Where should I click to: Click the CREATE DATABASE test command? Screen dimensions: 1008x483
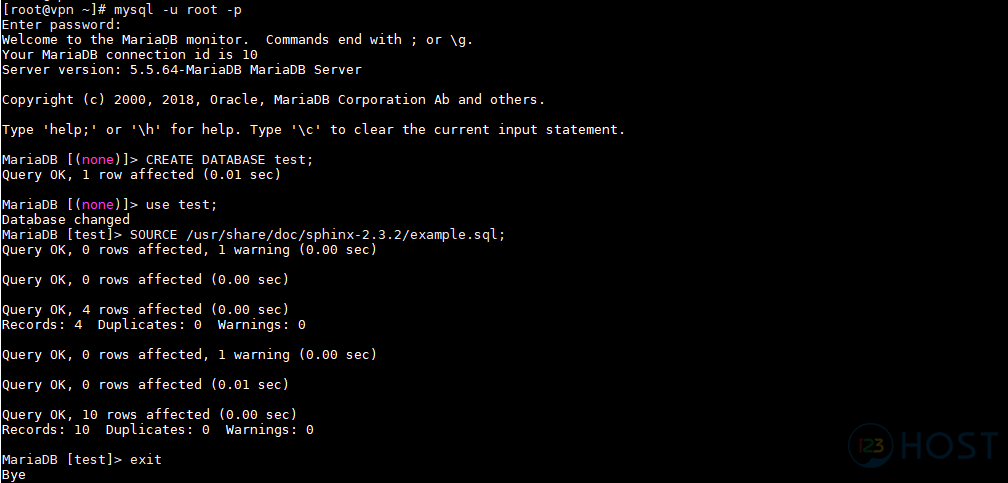coord(230,159)
